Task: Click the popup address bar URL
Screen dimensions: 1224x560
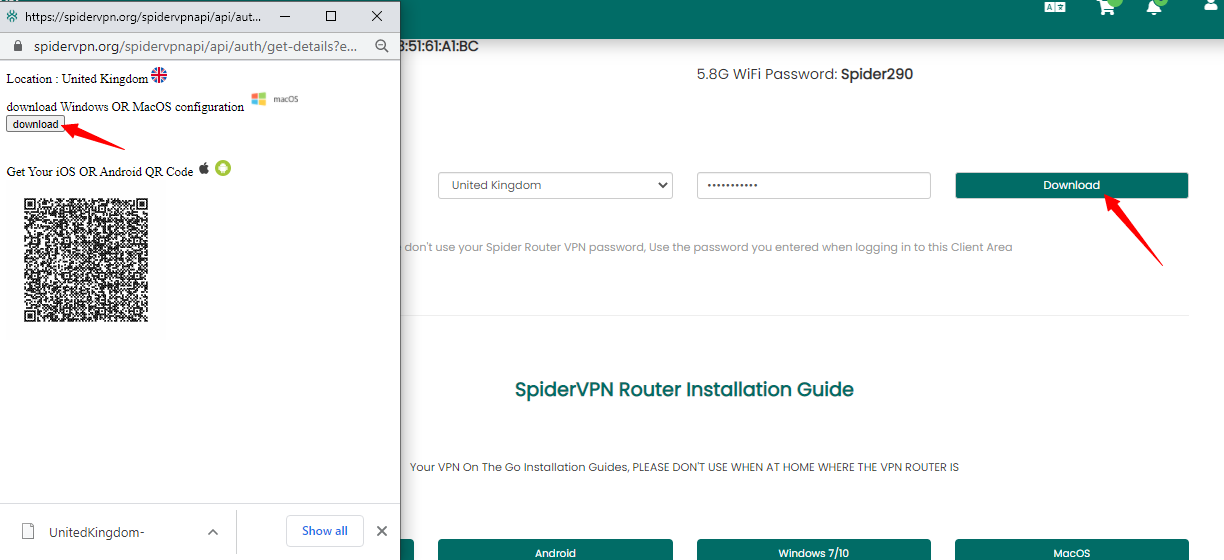Action: [x=195, y=46]
